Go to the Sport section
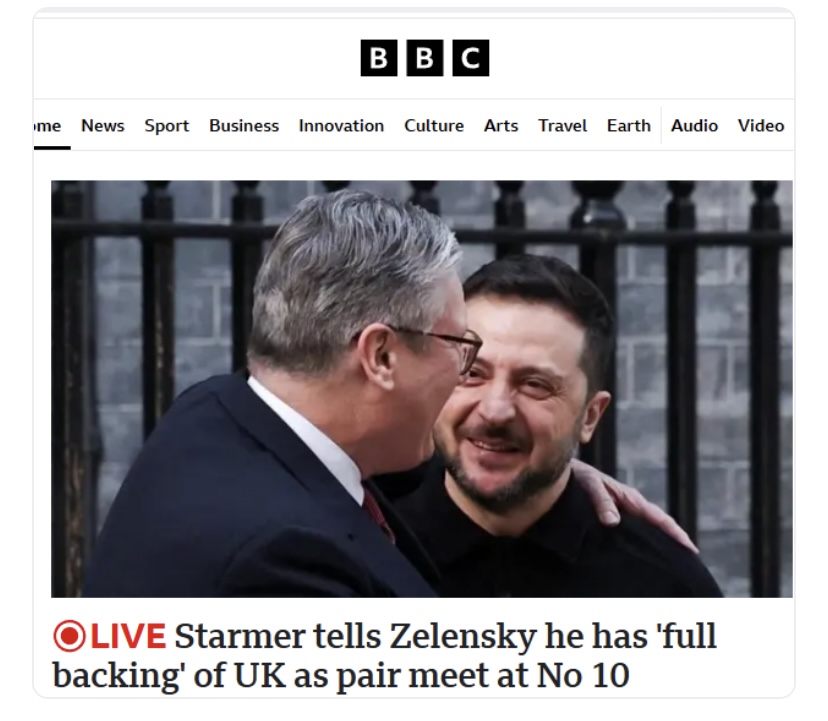828x721 pixels. pos(166,126)
